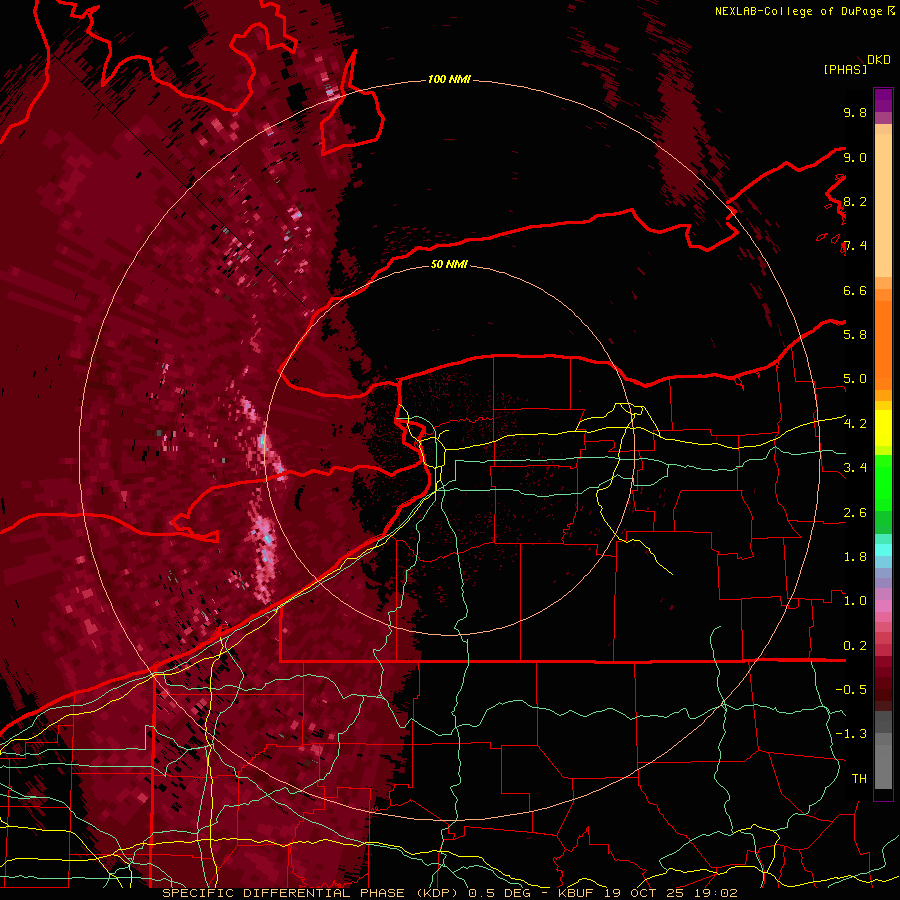Screen dimensions: 900x900
Task: Select the 2.6 scale value
Action: [855, 512]
